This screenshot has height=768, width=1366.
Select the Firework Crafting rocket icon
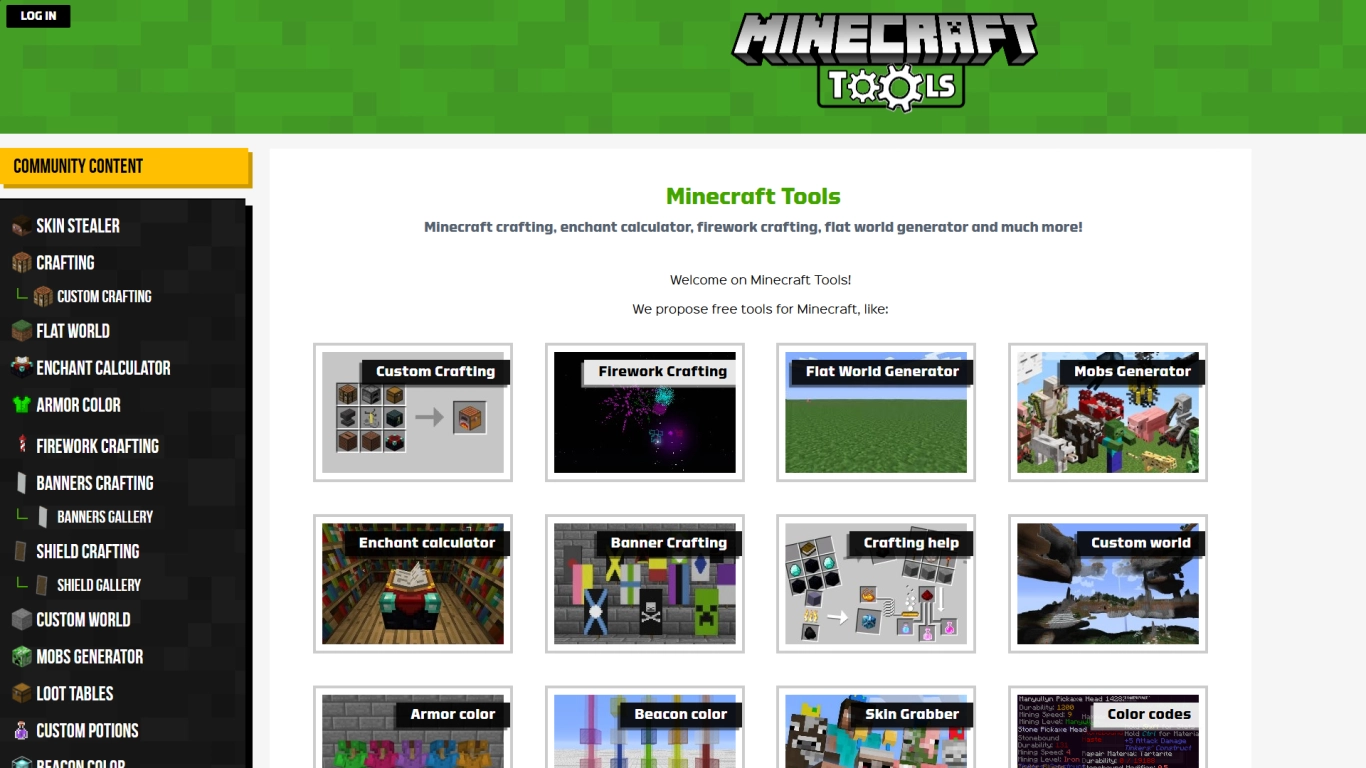pos(20,445)
